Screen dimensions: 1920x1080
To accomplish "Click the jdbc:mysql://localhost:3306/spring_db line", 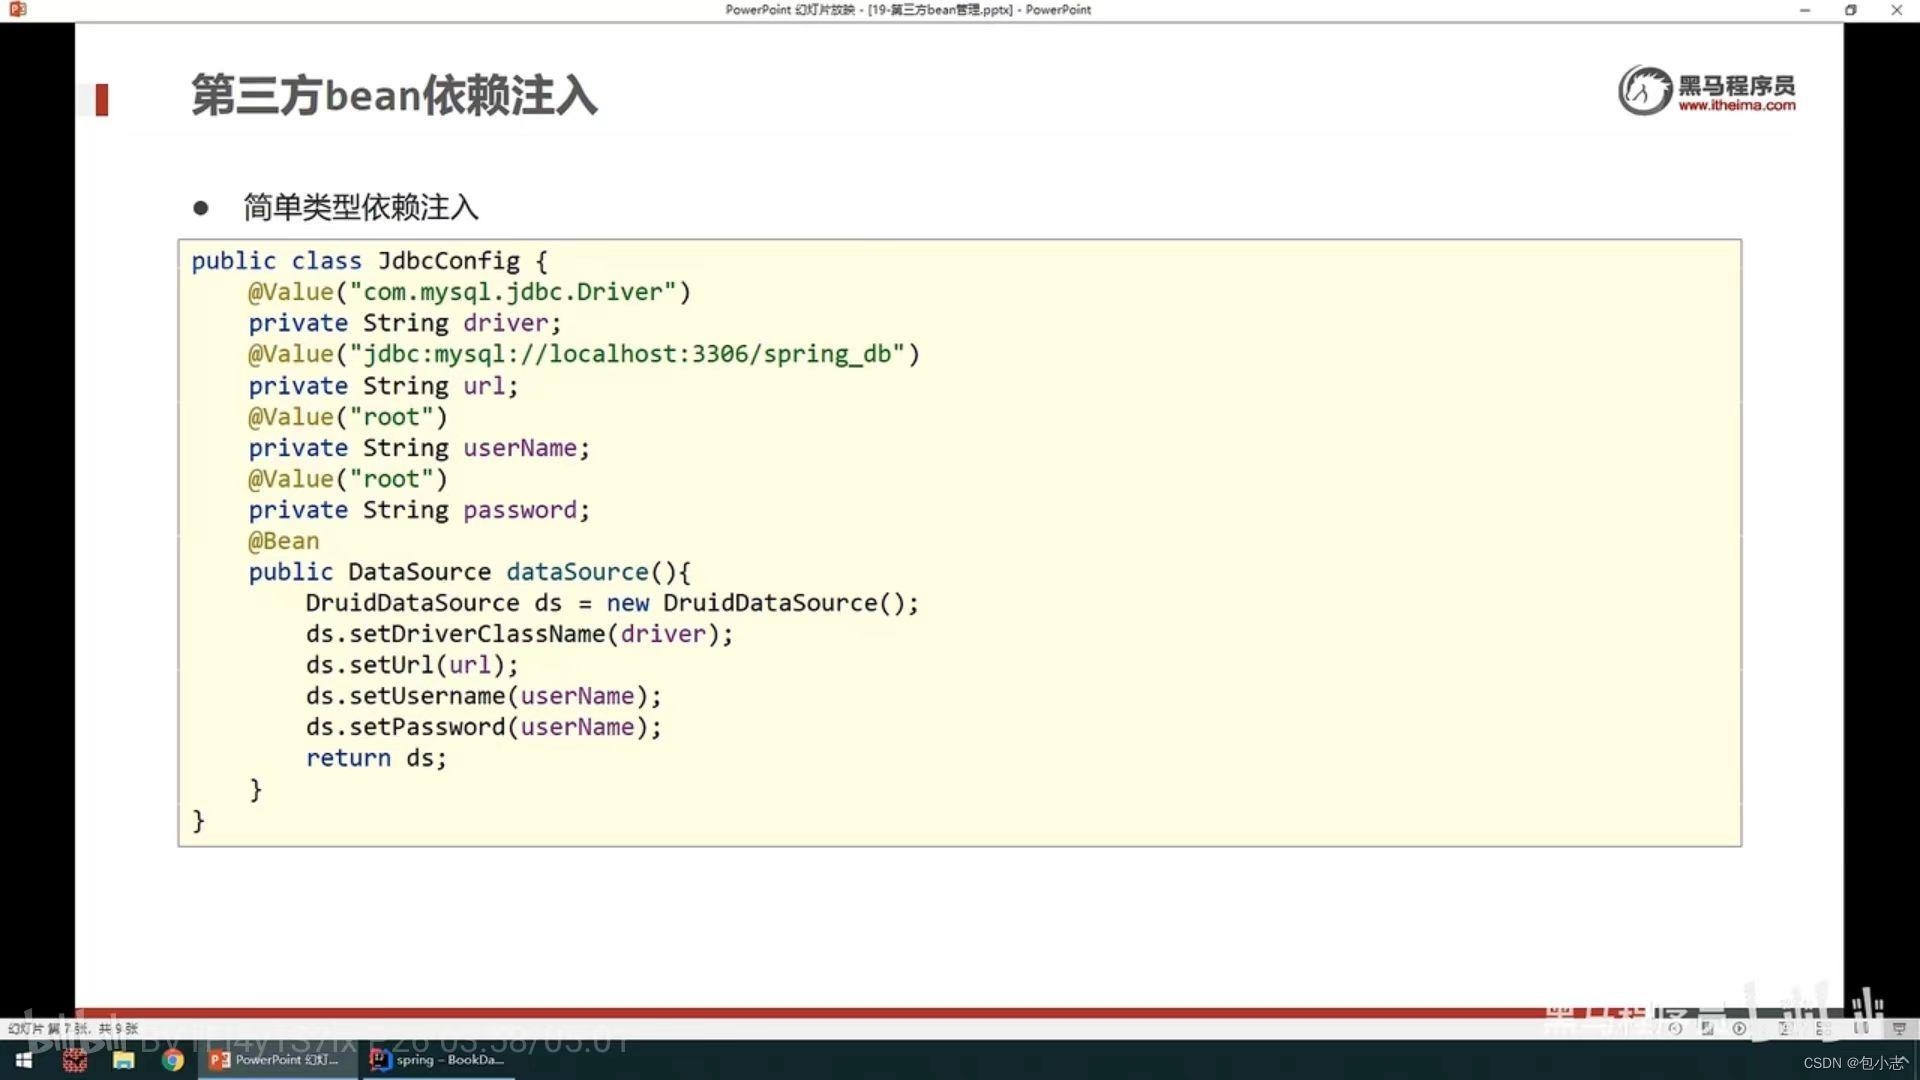I will 584,354.
